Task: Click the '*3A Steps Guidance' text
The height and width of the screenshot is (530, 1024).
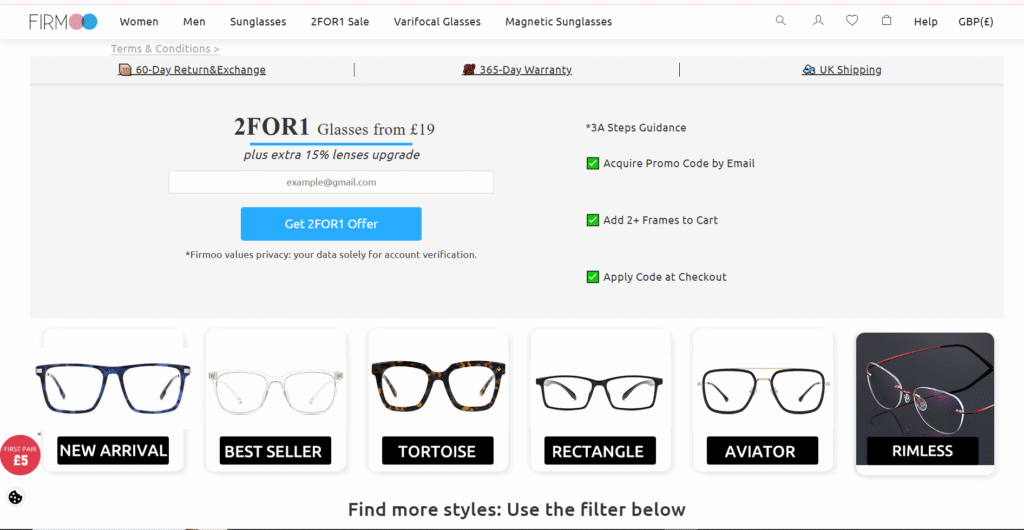Action: [x=636, y=128]
